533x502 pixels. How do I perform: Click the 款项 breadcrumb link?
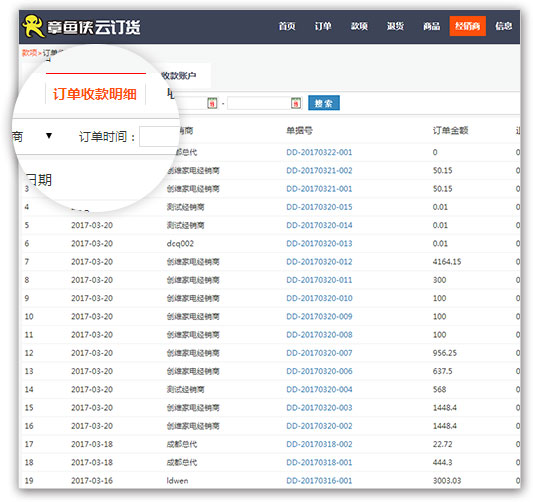(x=29, y=53)
